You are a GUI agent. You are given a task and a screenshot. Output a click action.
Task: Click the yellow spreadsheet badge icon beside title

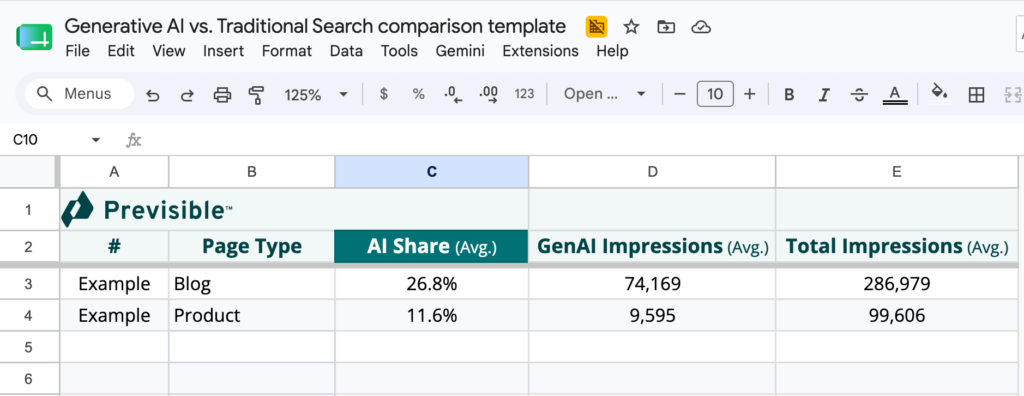(596, 27)
